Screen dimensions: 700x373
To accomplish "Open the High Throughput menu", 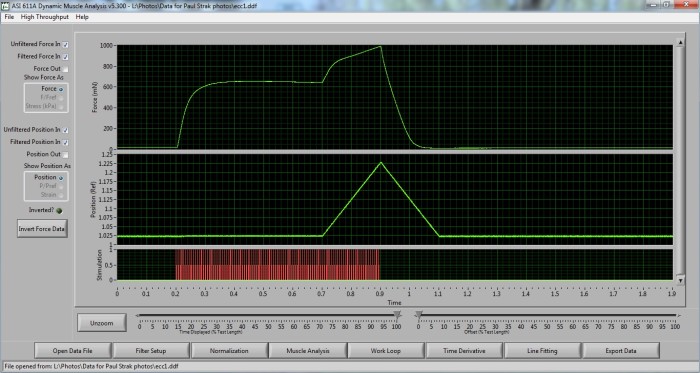I will coord(45,17).
